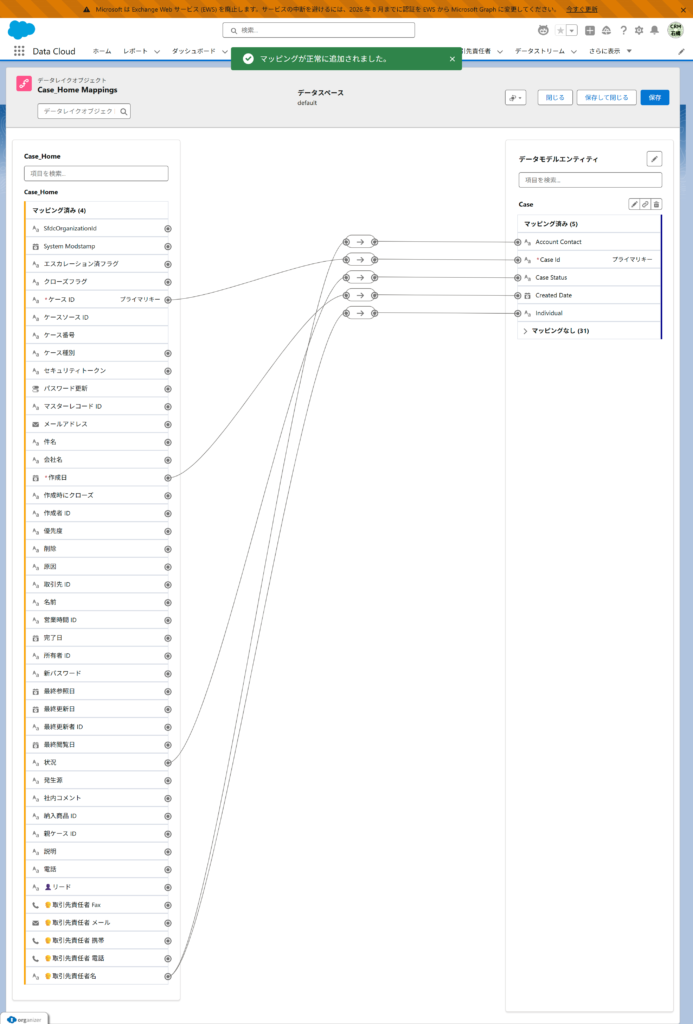The height and width of the screenshot is (1024, 693).
Task: Open the App Launcher grid icon
Action: pyautogui.click(x=19, y=51)
